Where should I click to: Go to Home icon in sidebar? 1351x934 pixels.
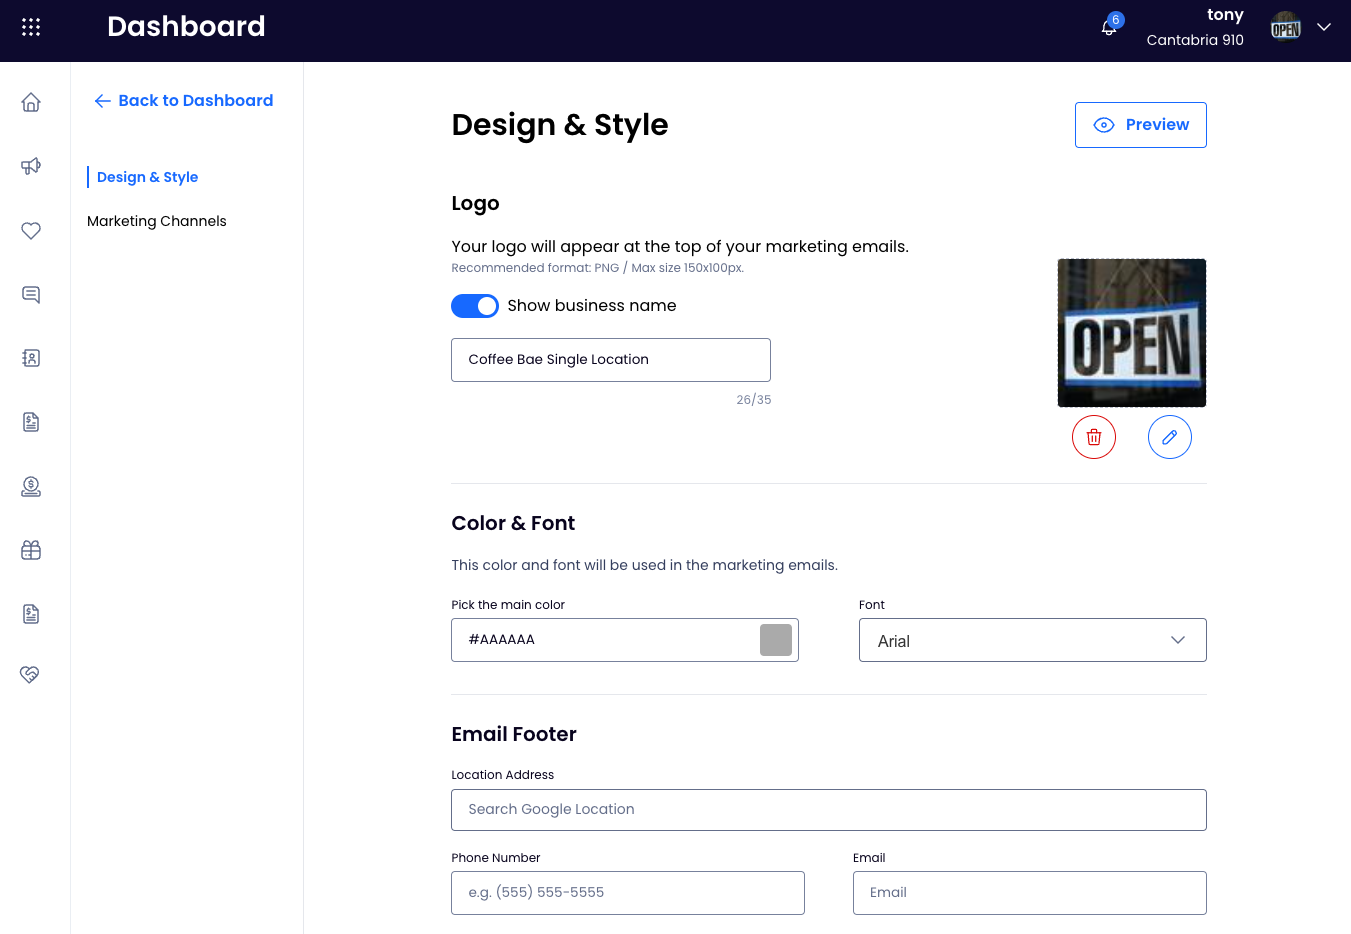[31, 102]
